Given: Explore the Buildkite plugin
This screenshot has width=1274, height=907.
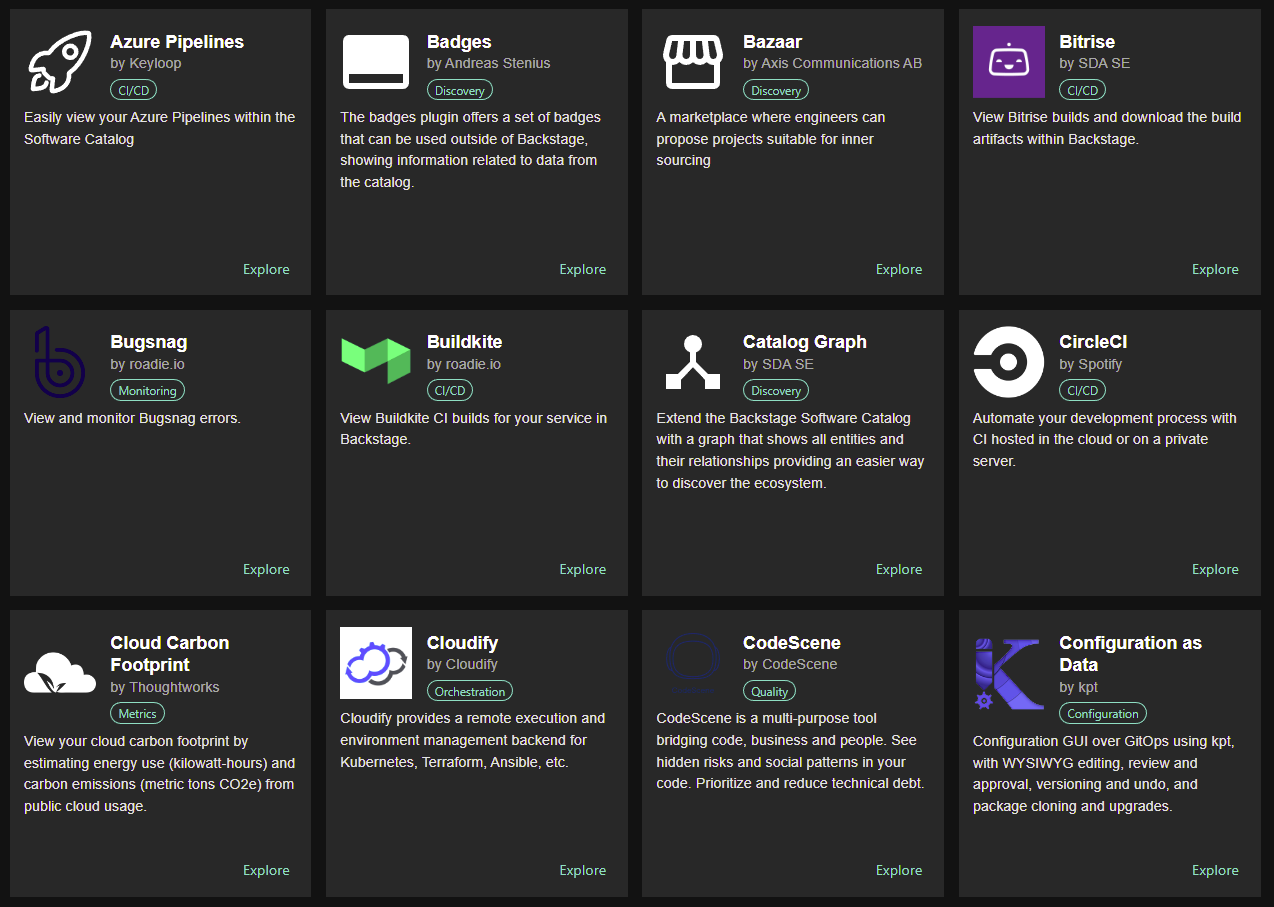Looking at the screenshot, I should point(583,569).
